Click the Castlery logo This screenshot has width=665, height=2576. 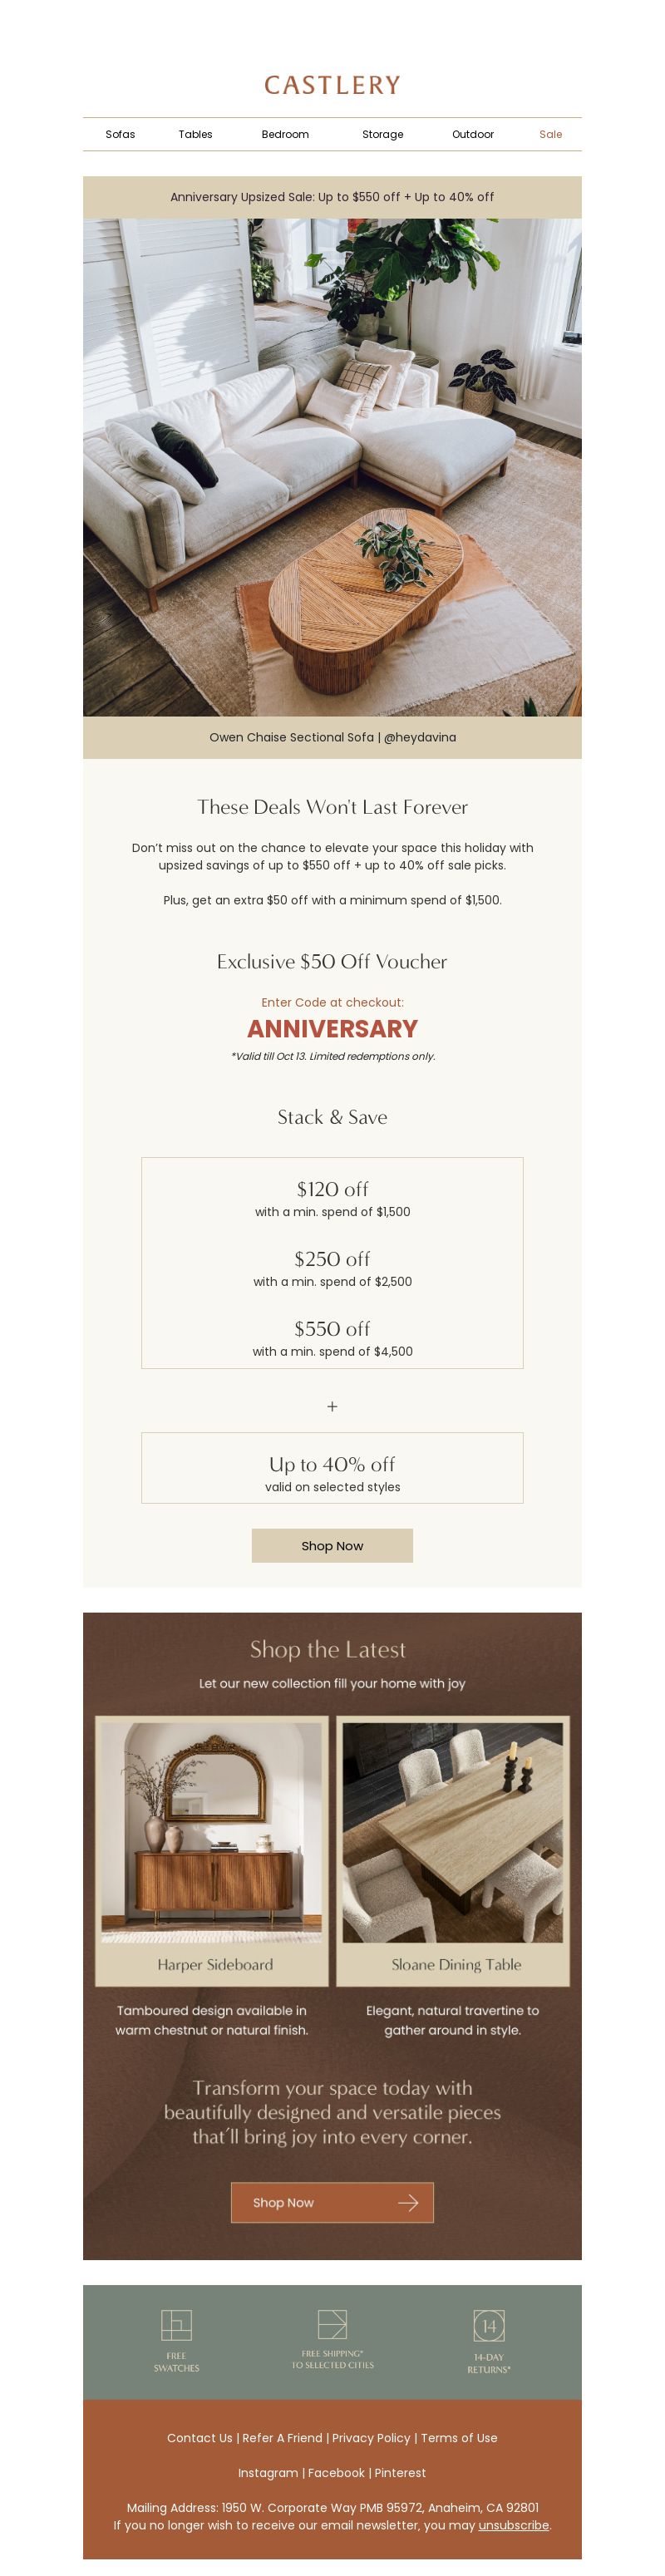click(x=332, y=85)
